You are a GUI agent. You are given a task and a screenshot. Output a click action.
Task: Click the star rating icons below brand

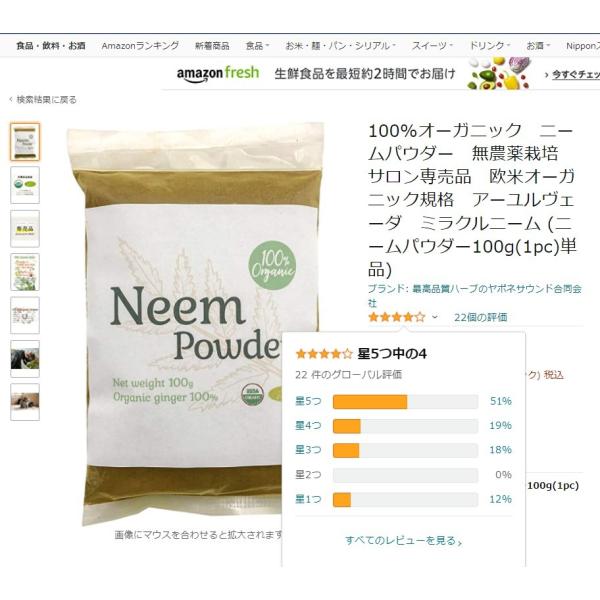pyautogui.click(x=396, y=317)
